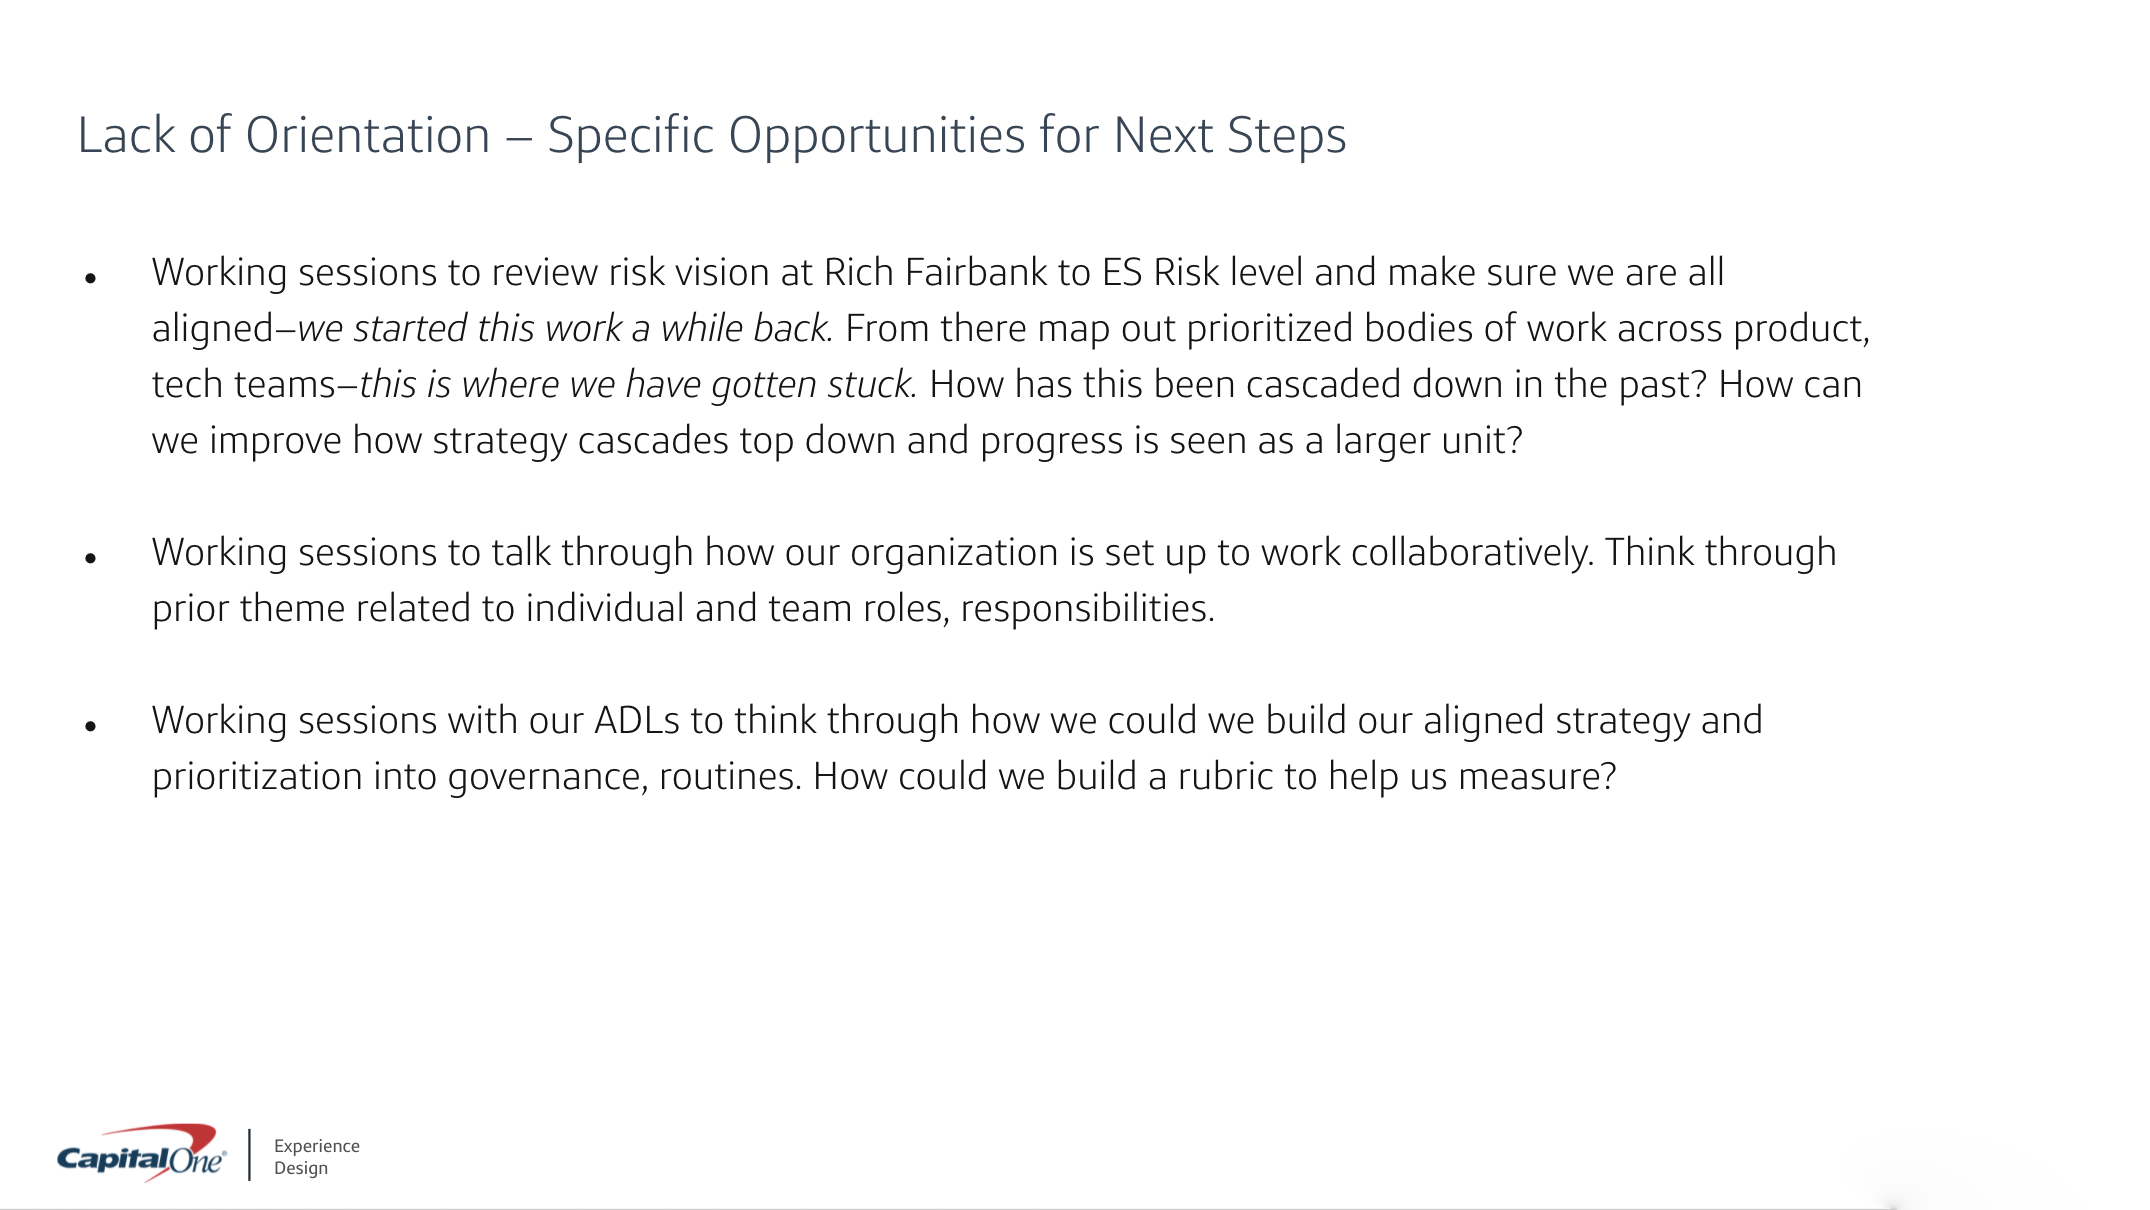
Task: Click "Specific Opportunities for Next Steps" in title
Action: pyautogui.click(x=946, y=135)
